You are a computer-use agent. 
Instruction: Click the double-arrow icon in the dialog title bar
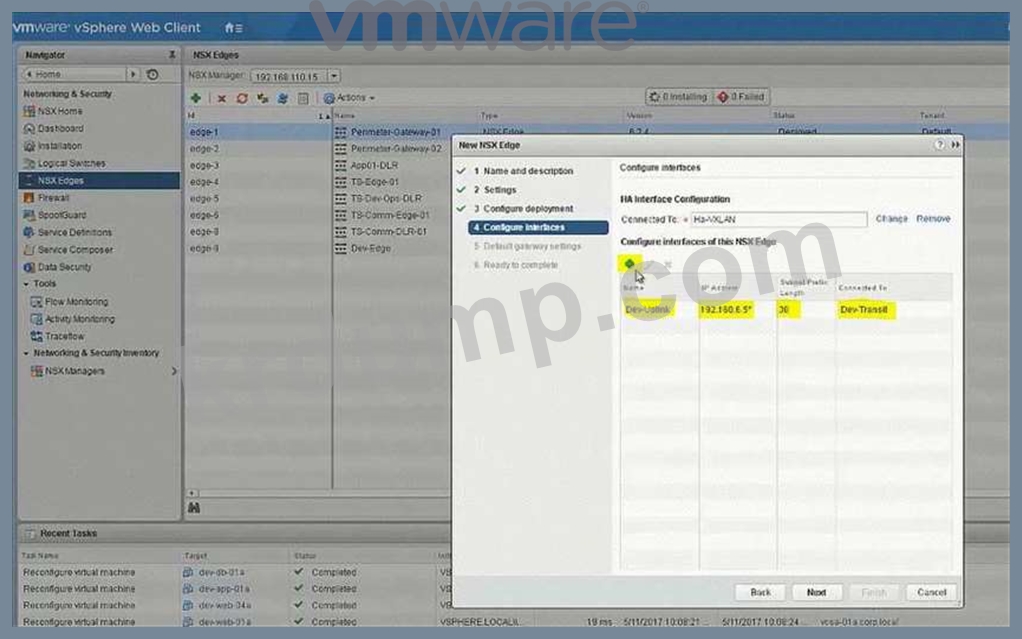coord(955,145)
